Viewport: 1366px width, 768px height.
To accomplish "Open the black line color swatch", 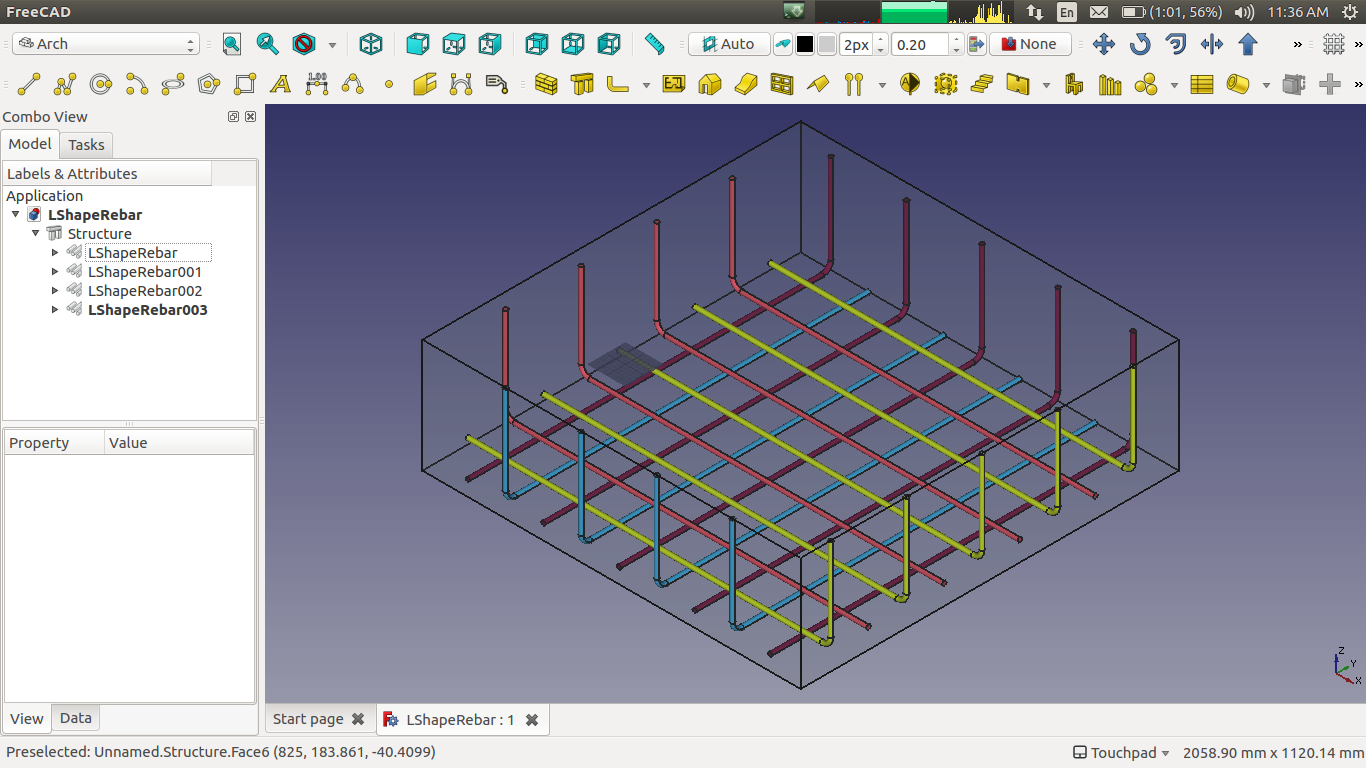I will coord(805,44).
